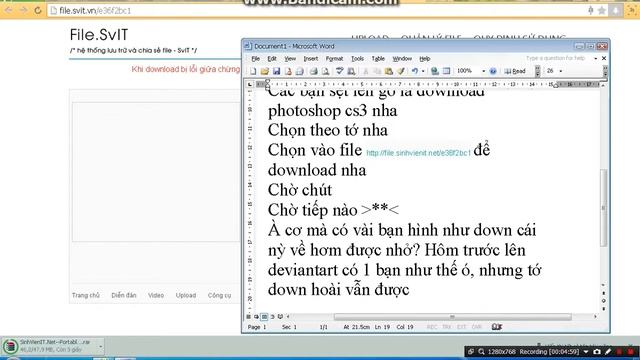Click the Bandicam pencil drawing icon
Image resolution: width=640 pixels, height=360 pixels.
(x=608, y=351)
